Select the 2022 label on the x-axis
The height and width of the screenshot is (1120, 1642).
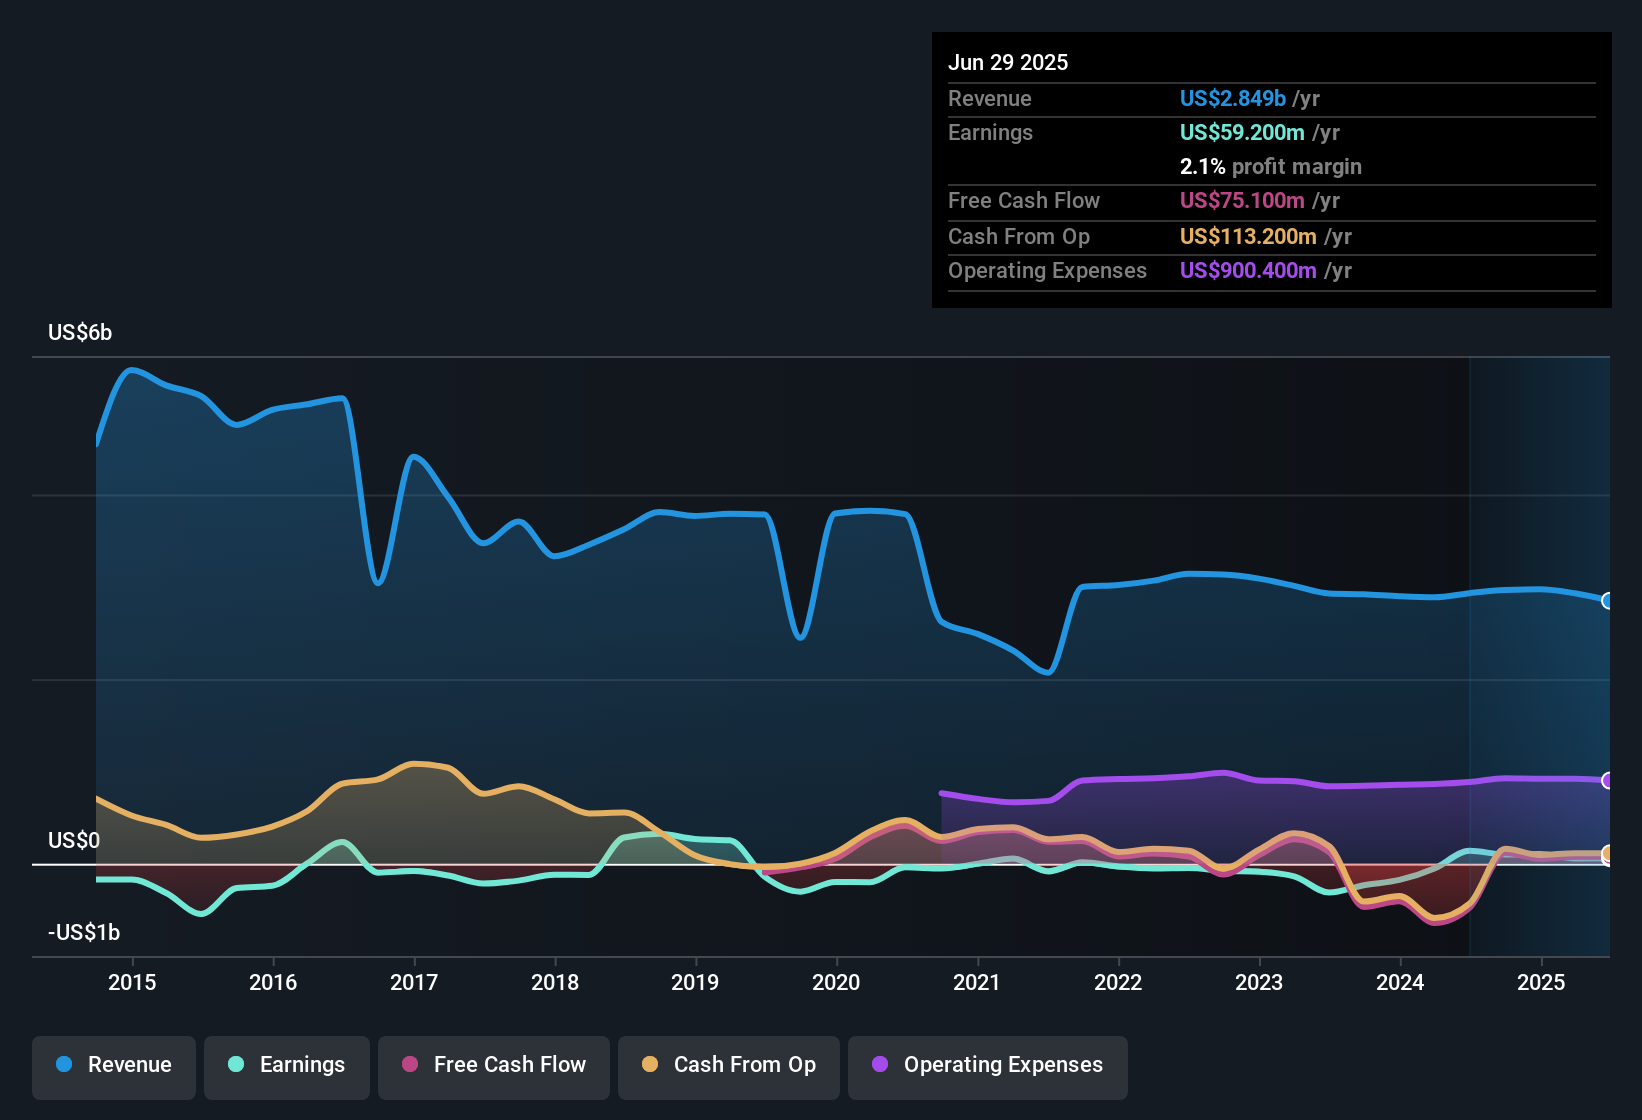(x=1118, y=982)
